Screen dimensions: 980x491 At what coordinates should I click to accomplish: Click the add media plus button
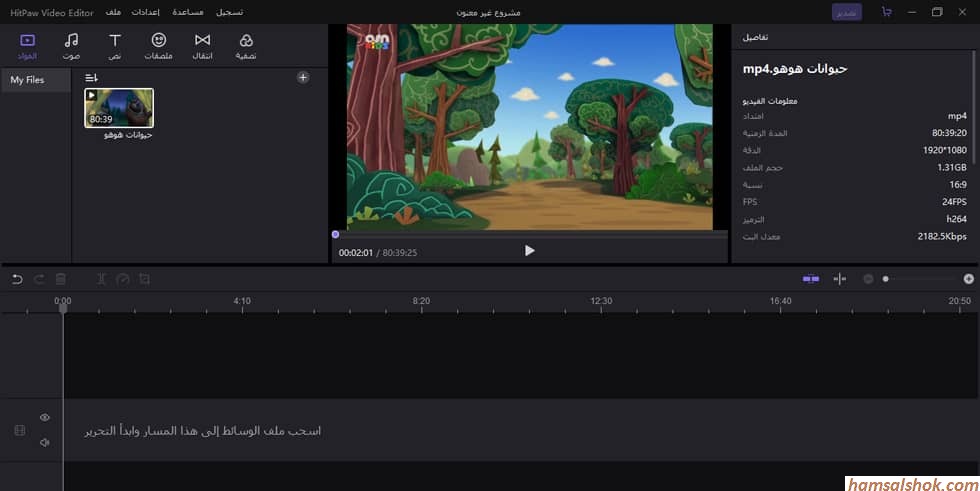pyautogui.click(x=303, y=77)
